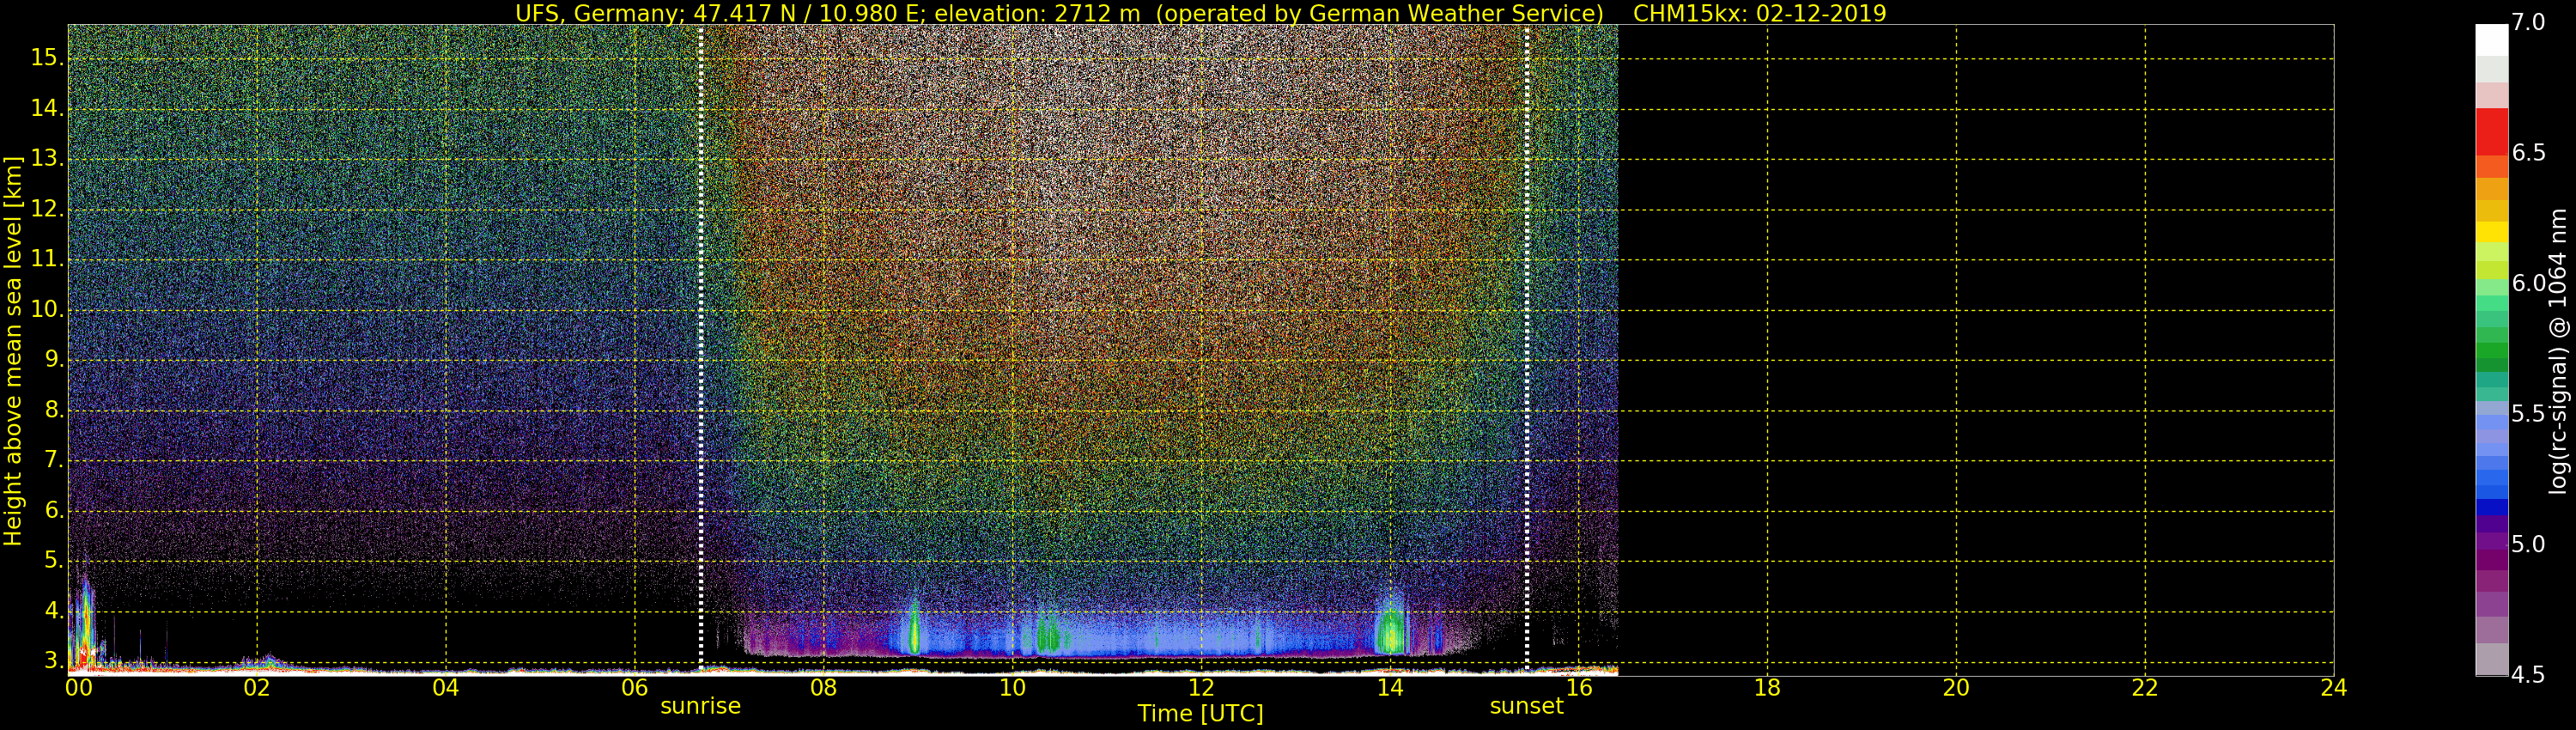Click the 'sunset' label below the time axis
The width and height of the screenshot is (2576, 730).
pyautogui.click(x=1526, y=706)
